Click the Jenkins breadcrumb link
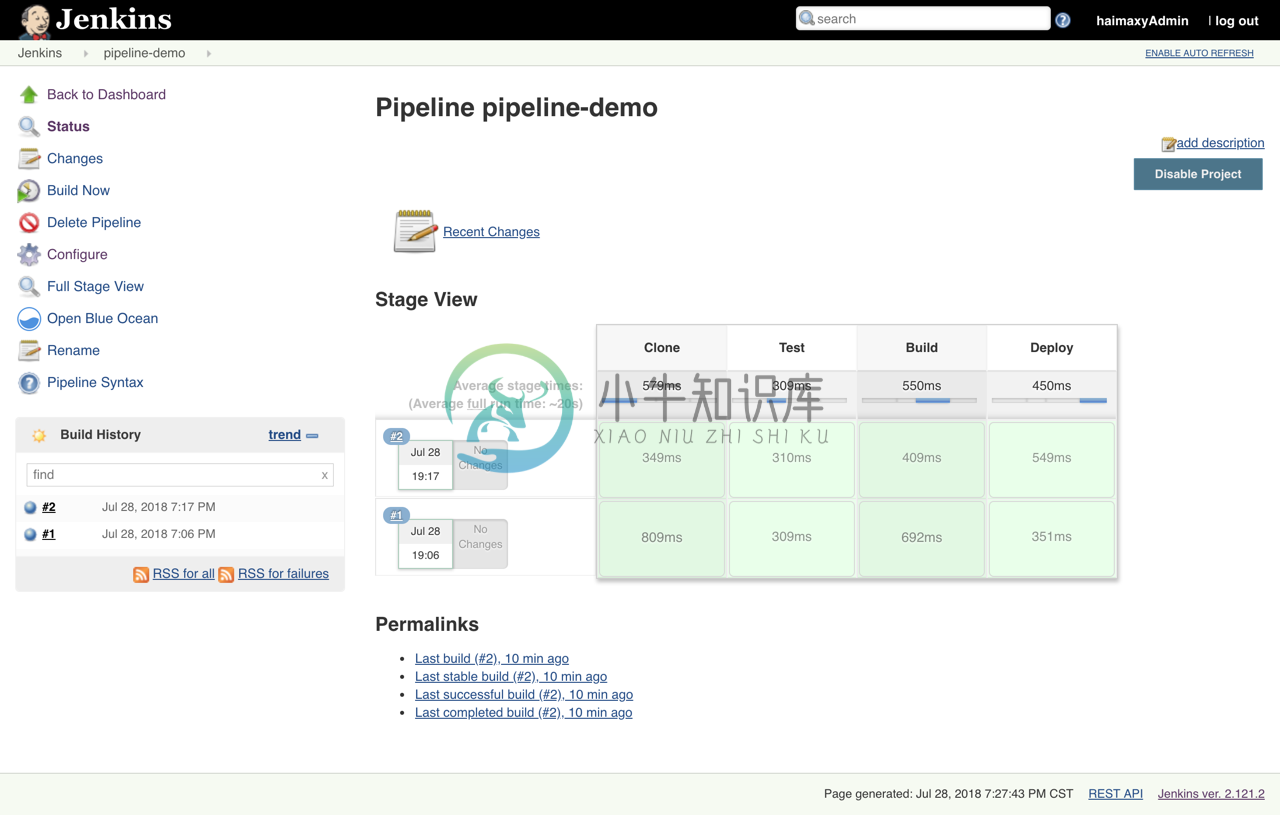The width and height of the screenshot is (1280, 815). tap(40, 53)
